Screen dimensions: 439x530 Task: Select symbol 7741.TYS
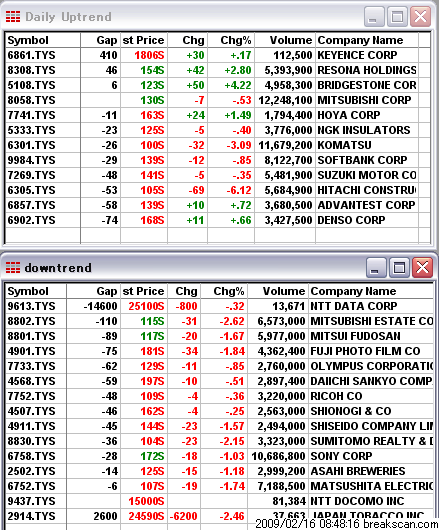click(31, 115)
